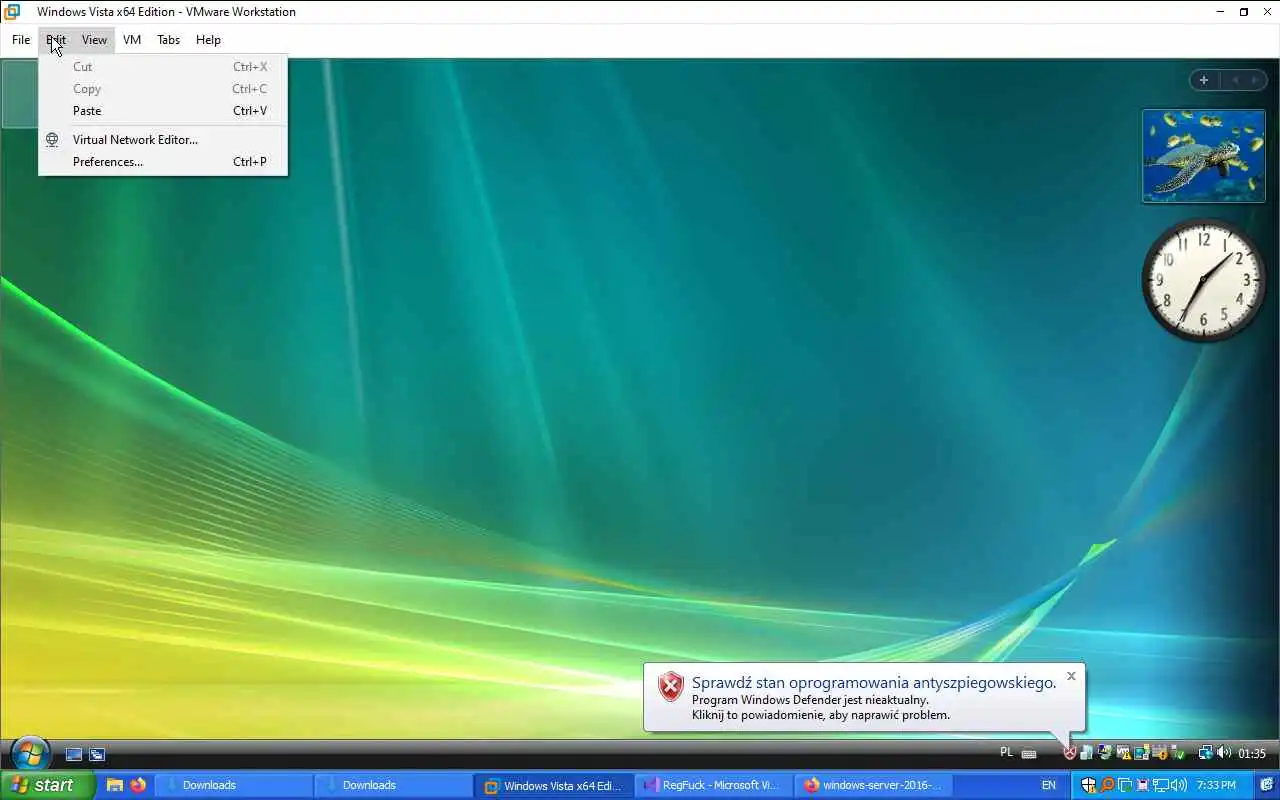Click the red shield icon in notification balloon
This screenshot has width=1280, height=800.
[x=670, y=686]
